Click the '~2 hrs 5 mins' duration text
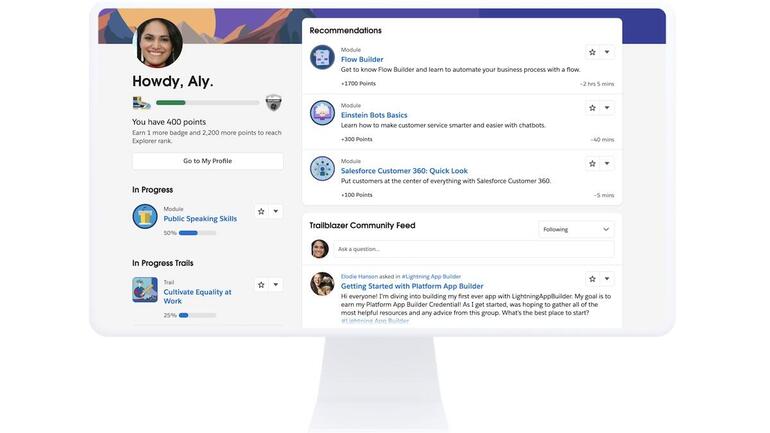 click(x=597, y=84)
